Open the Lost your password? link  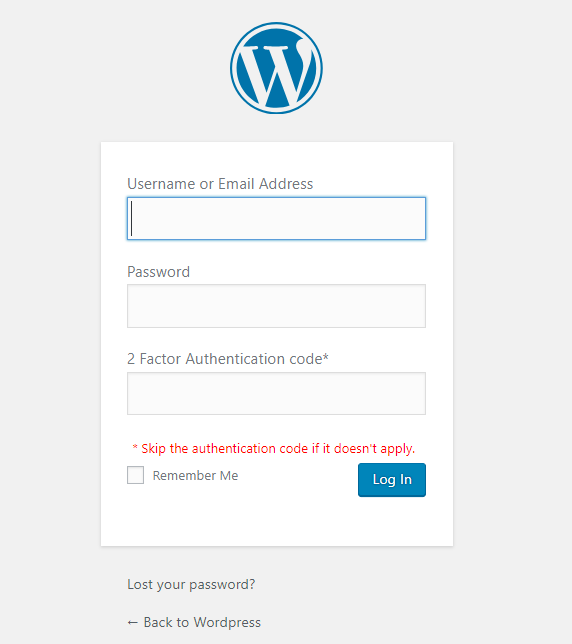pyautogui.click(x=191, y=584)
